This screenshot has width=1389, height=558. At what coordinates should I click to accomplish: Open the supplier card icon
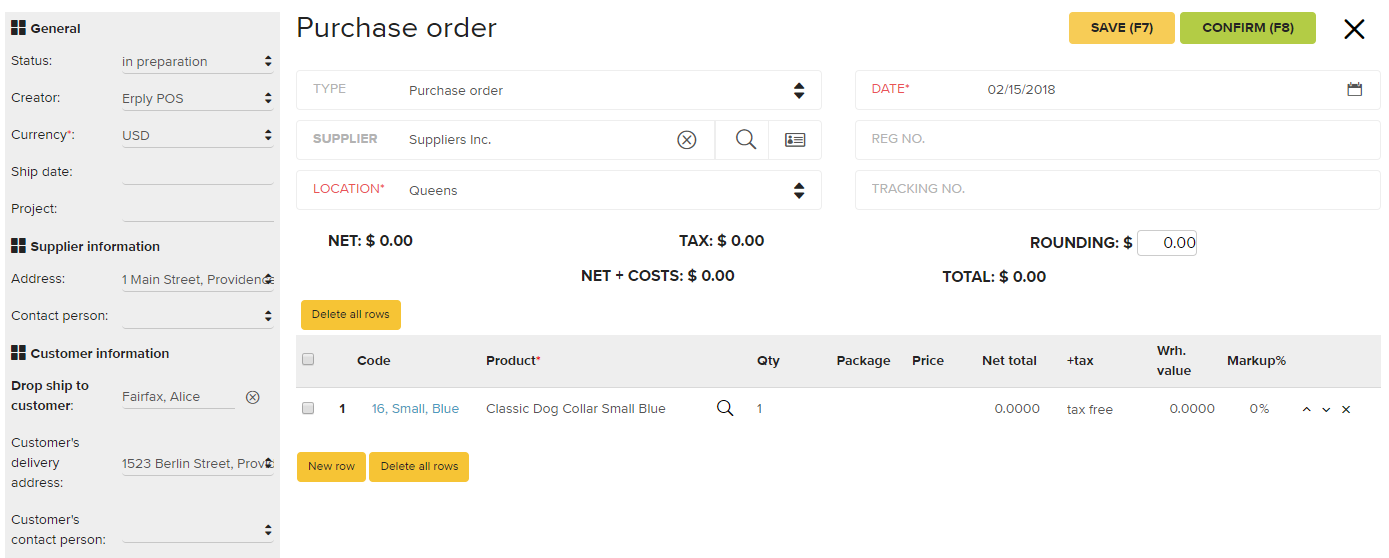point(795,140)
